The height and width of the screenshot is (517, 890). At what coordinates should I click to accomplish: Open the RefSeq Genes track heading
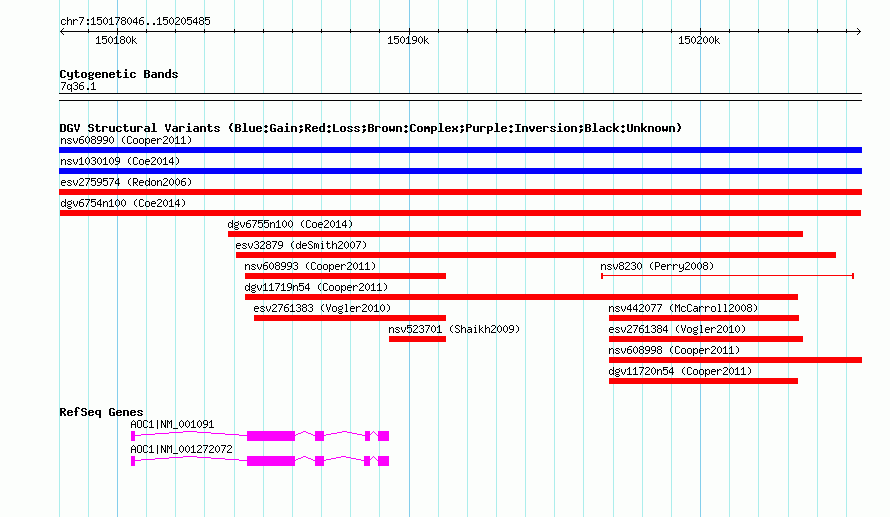click(x=101, y=412)
